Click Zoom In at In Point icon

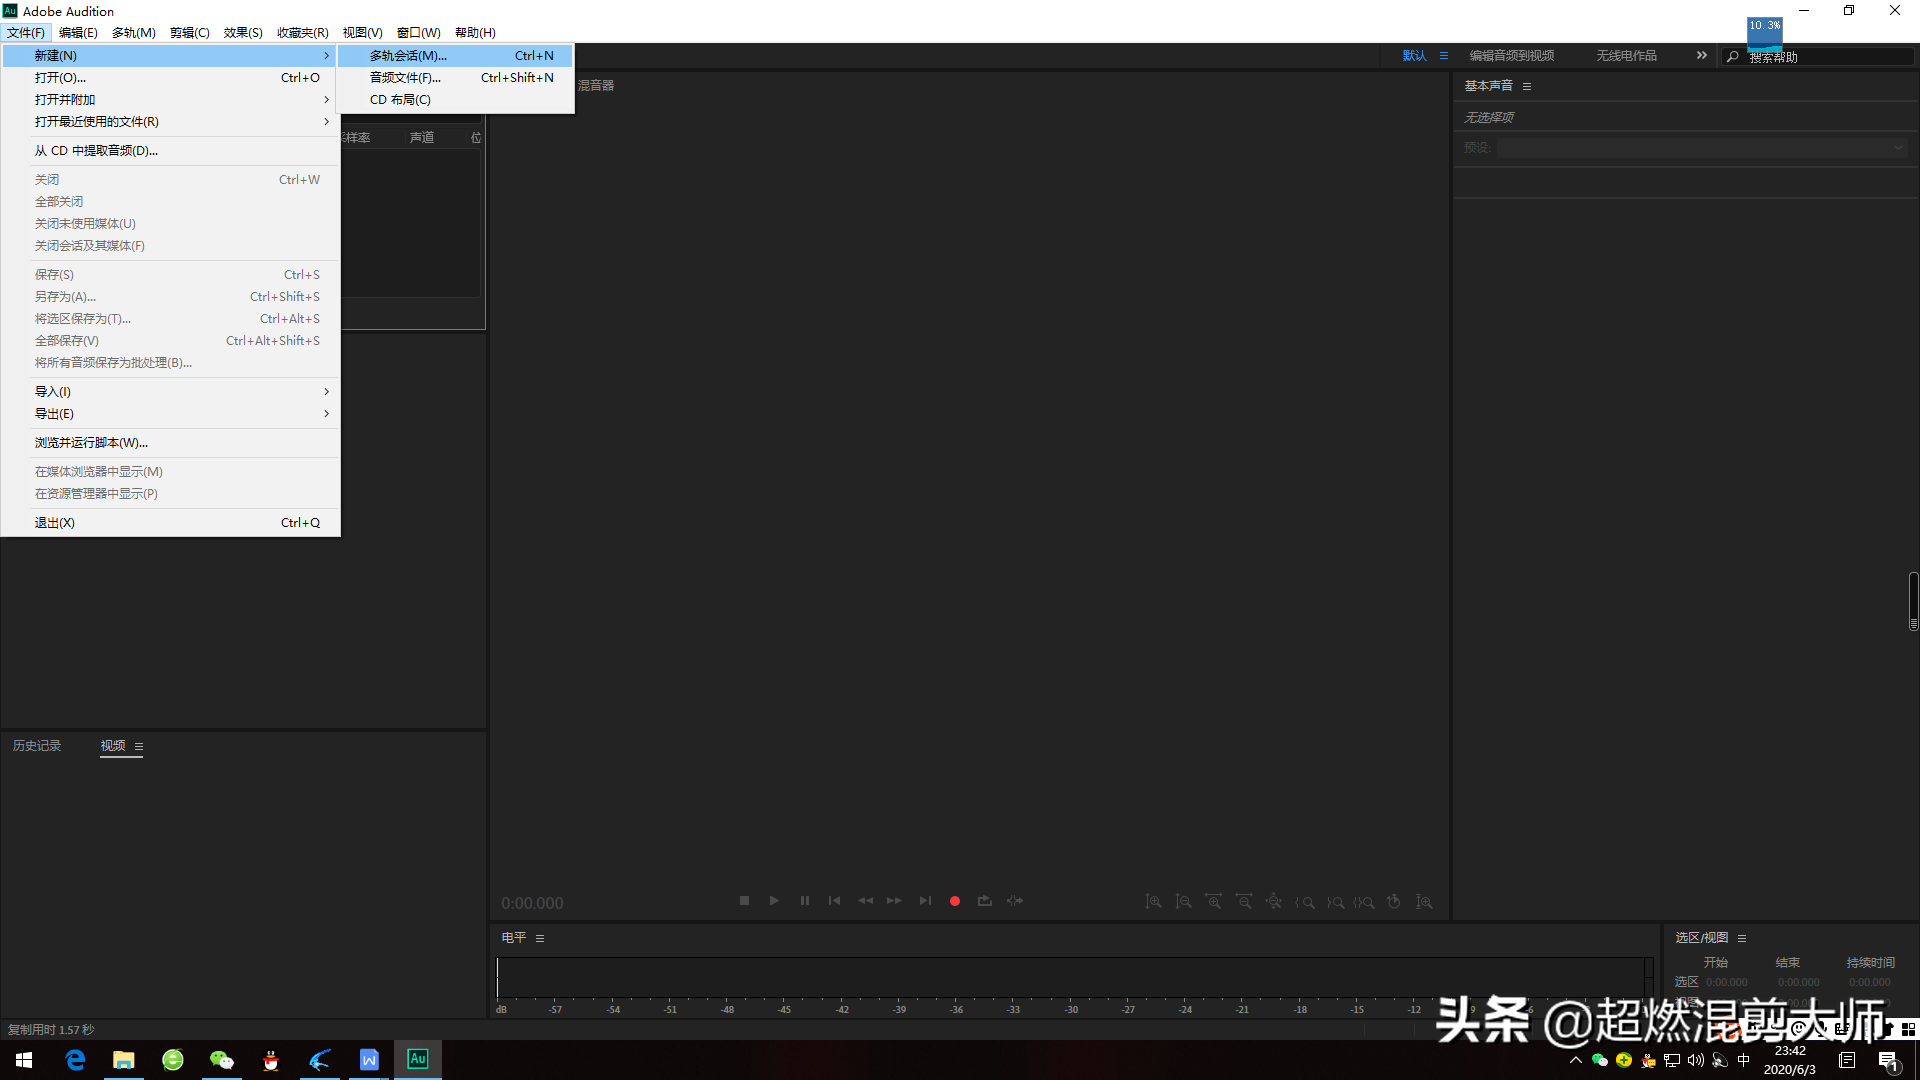(1304, 902)
